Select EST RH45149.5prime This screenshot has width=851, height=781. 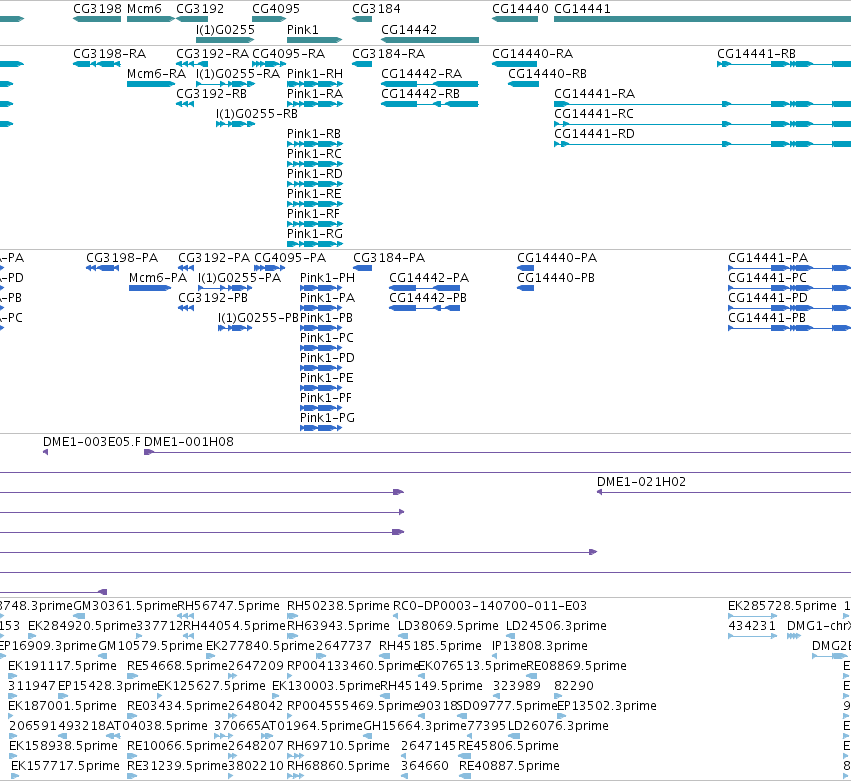point(431,685)
